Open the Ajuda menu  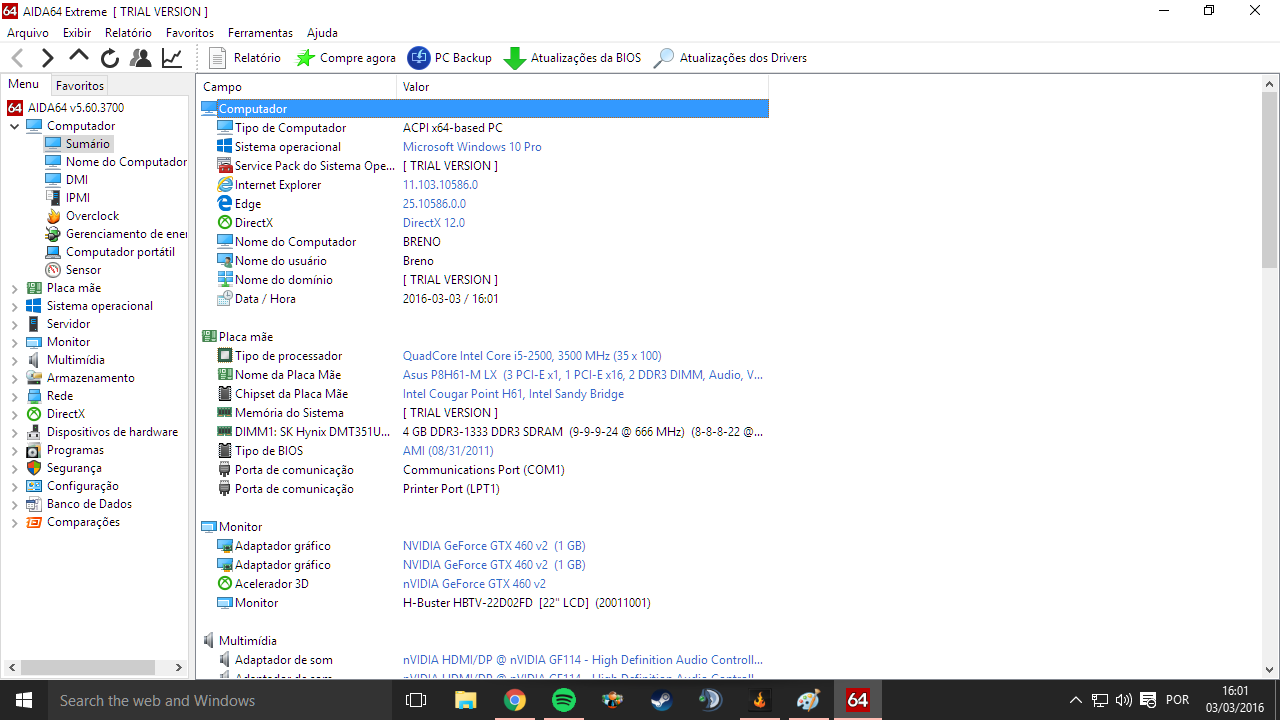[322, 33]
